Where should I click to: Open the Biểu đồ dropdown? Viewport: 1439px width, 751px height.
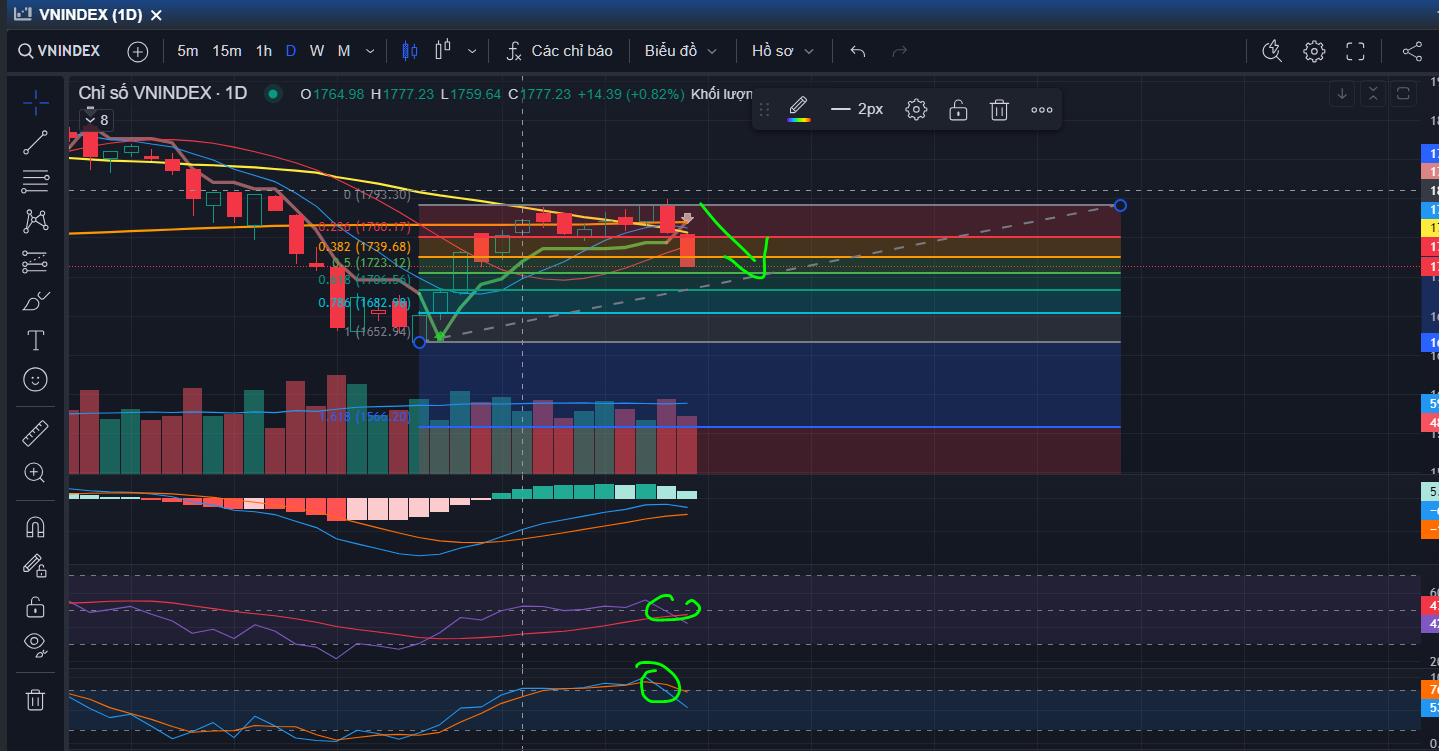681,51
